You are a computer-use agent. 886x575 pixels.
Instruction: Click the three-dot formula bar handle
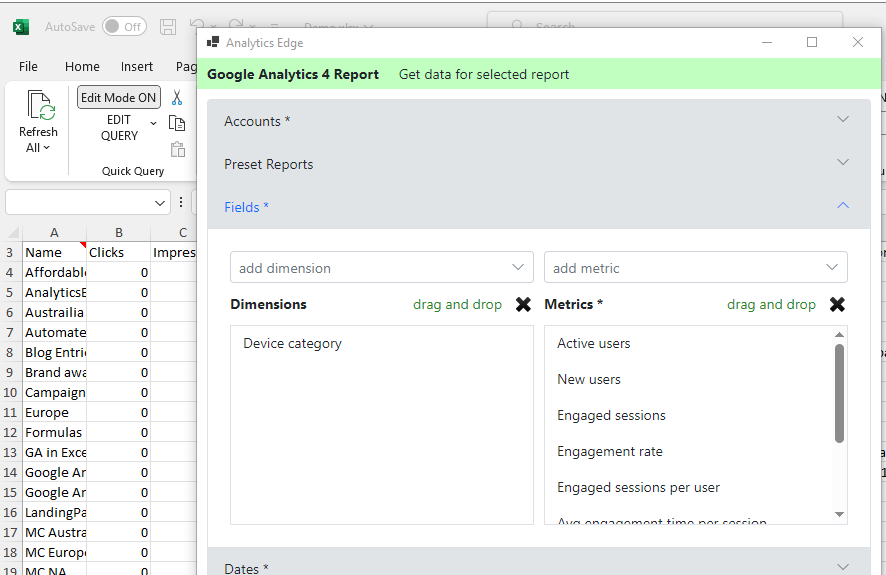click(181, 202)
